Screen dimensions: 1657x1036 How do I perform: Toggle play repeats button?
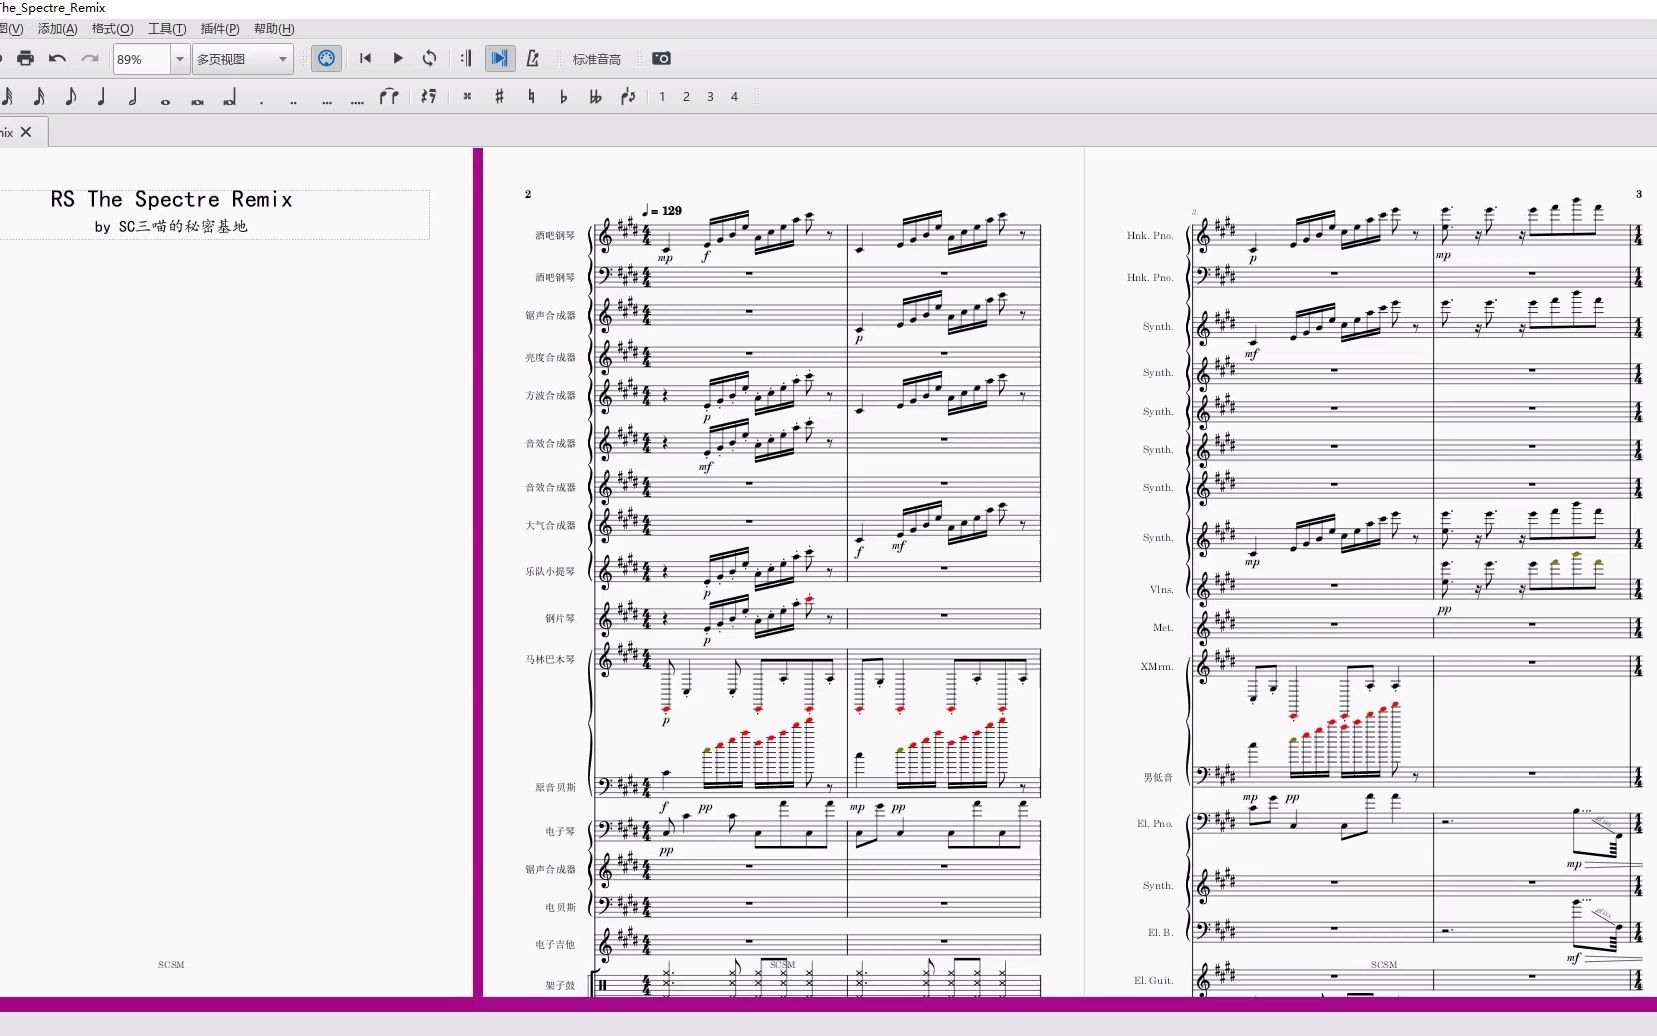click(466, 59)
